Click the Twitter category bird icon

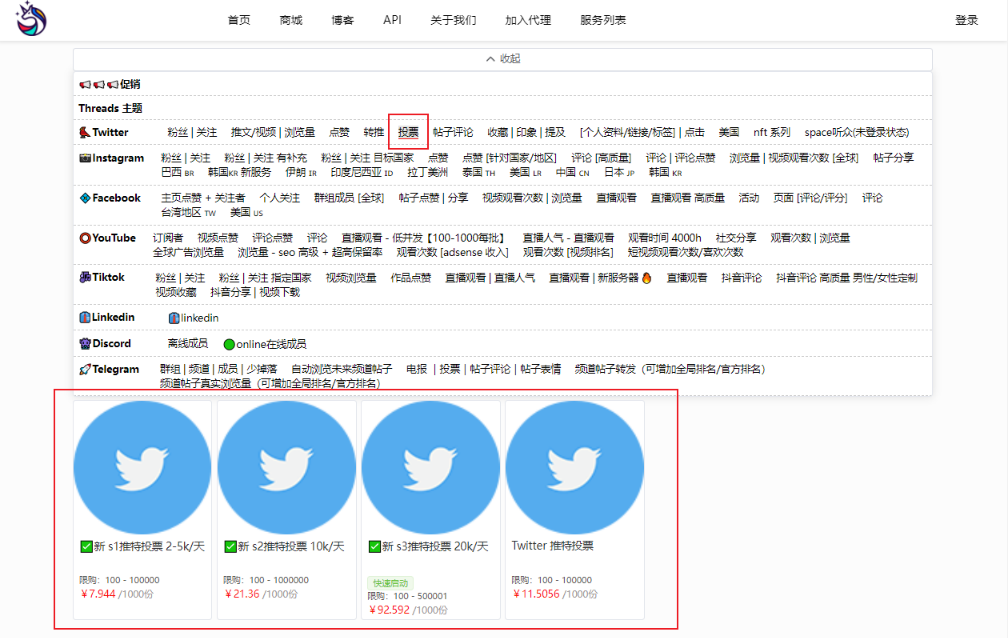[84, 132]
